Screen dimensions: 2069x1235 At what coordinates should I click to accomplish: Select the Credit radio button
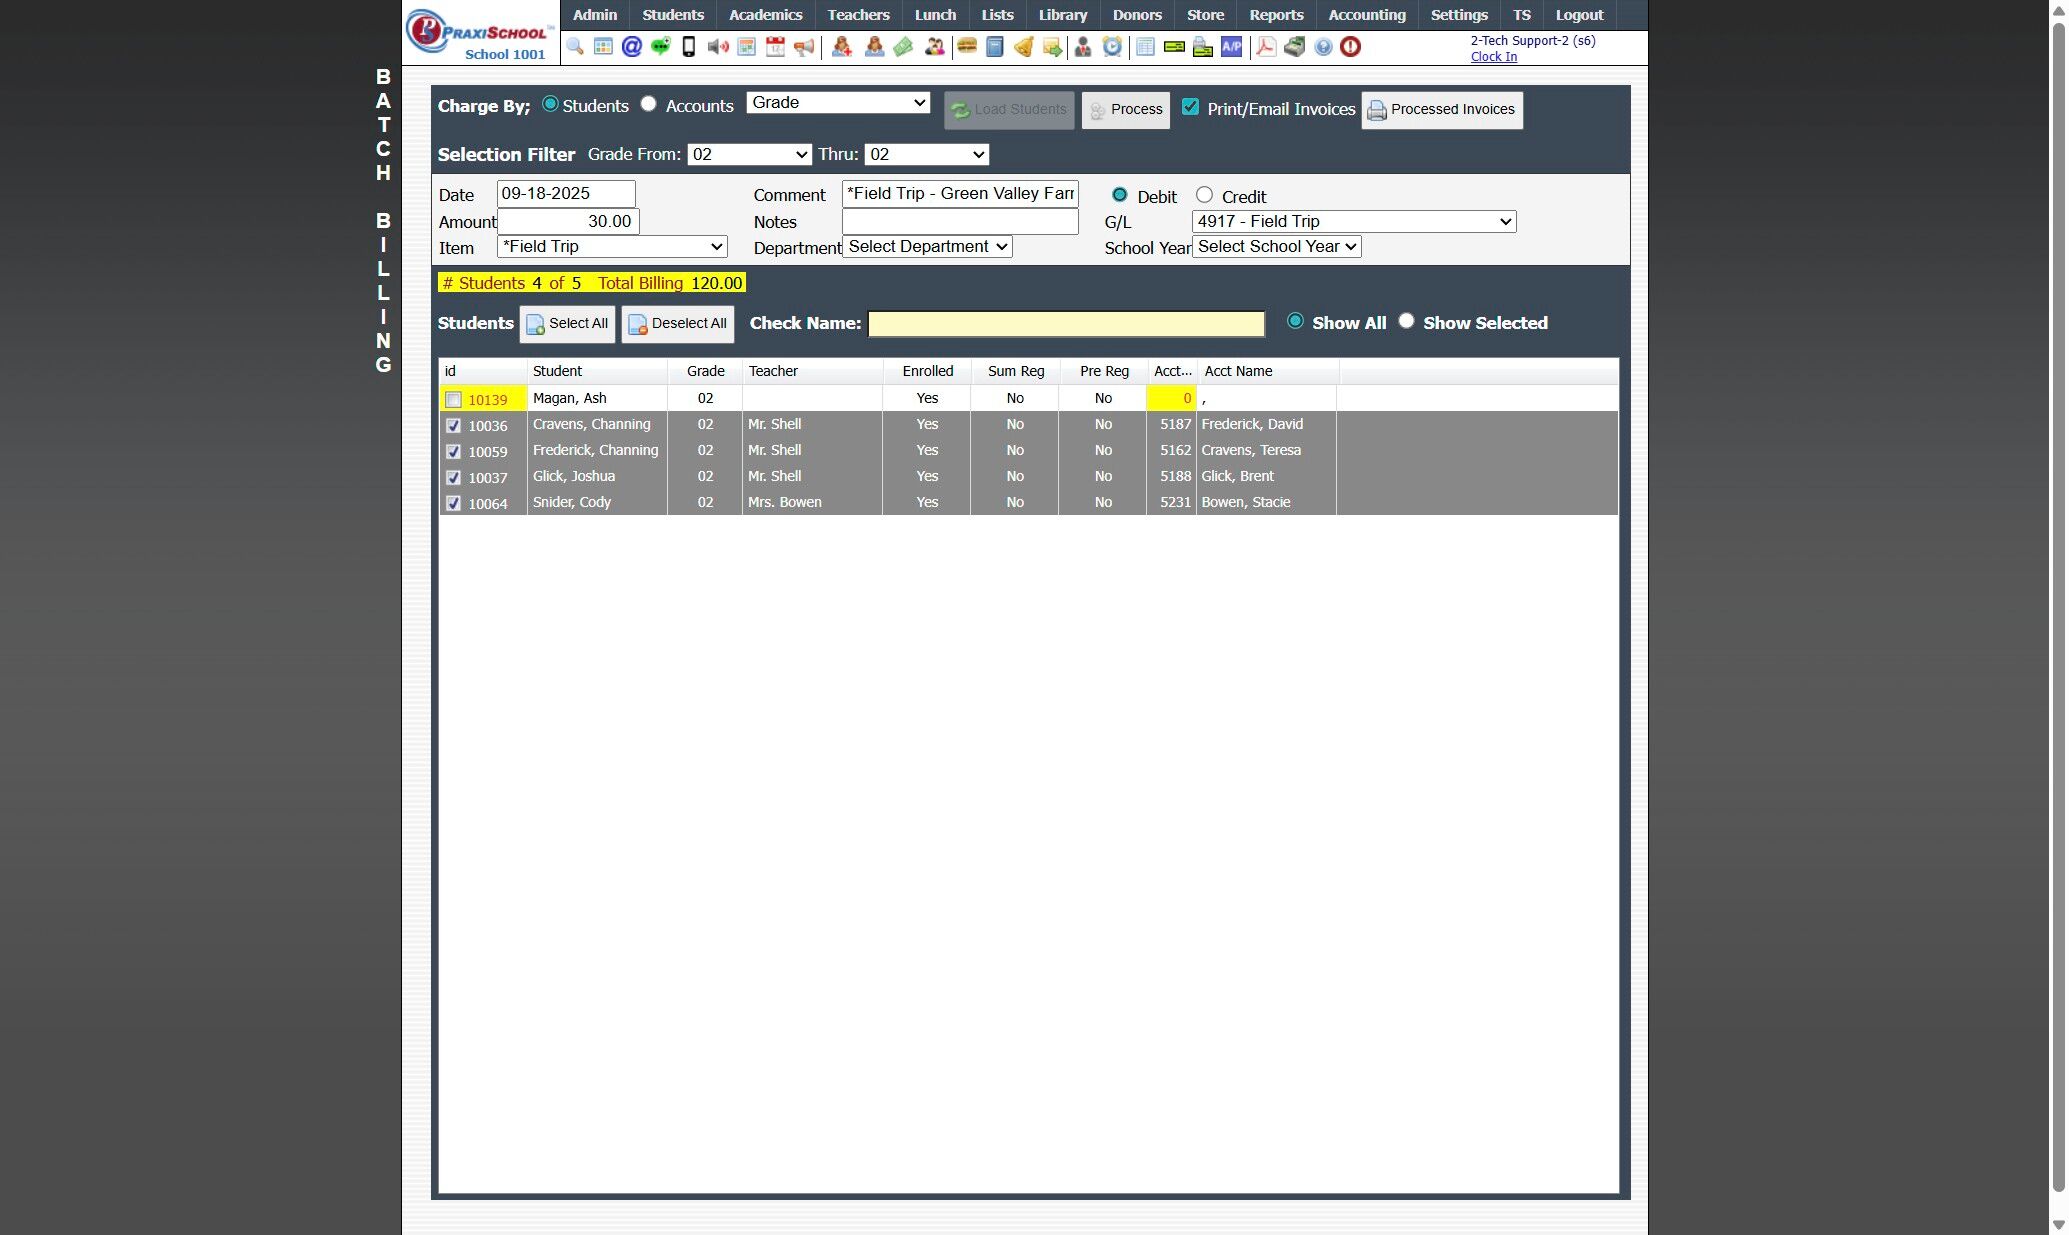coord(1204,195)
